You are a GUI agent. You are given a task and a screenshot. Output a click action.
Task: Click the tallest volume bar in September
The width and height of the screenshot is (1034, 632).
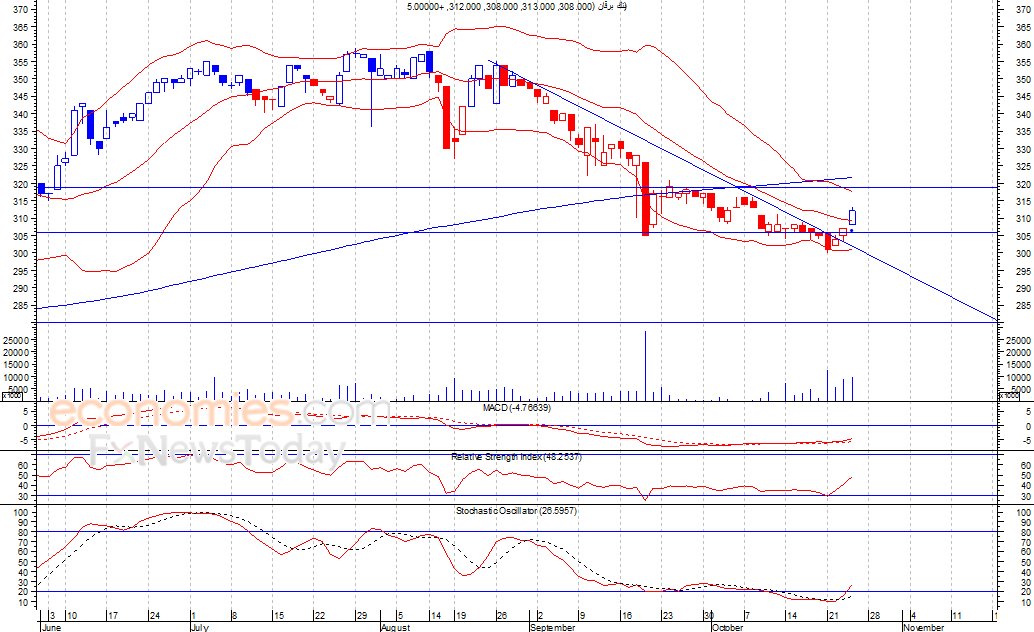pos(645,365)
